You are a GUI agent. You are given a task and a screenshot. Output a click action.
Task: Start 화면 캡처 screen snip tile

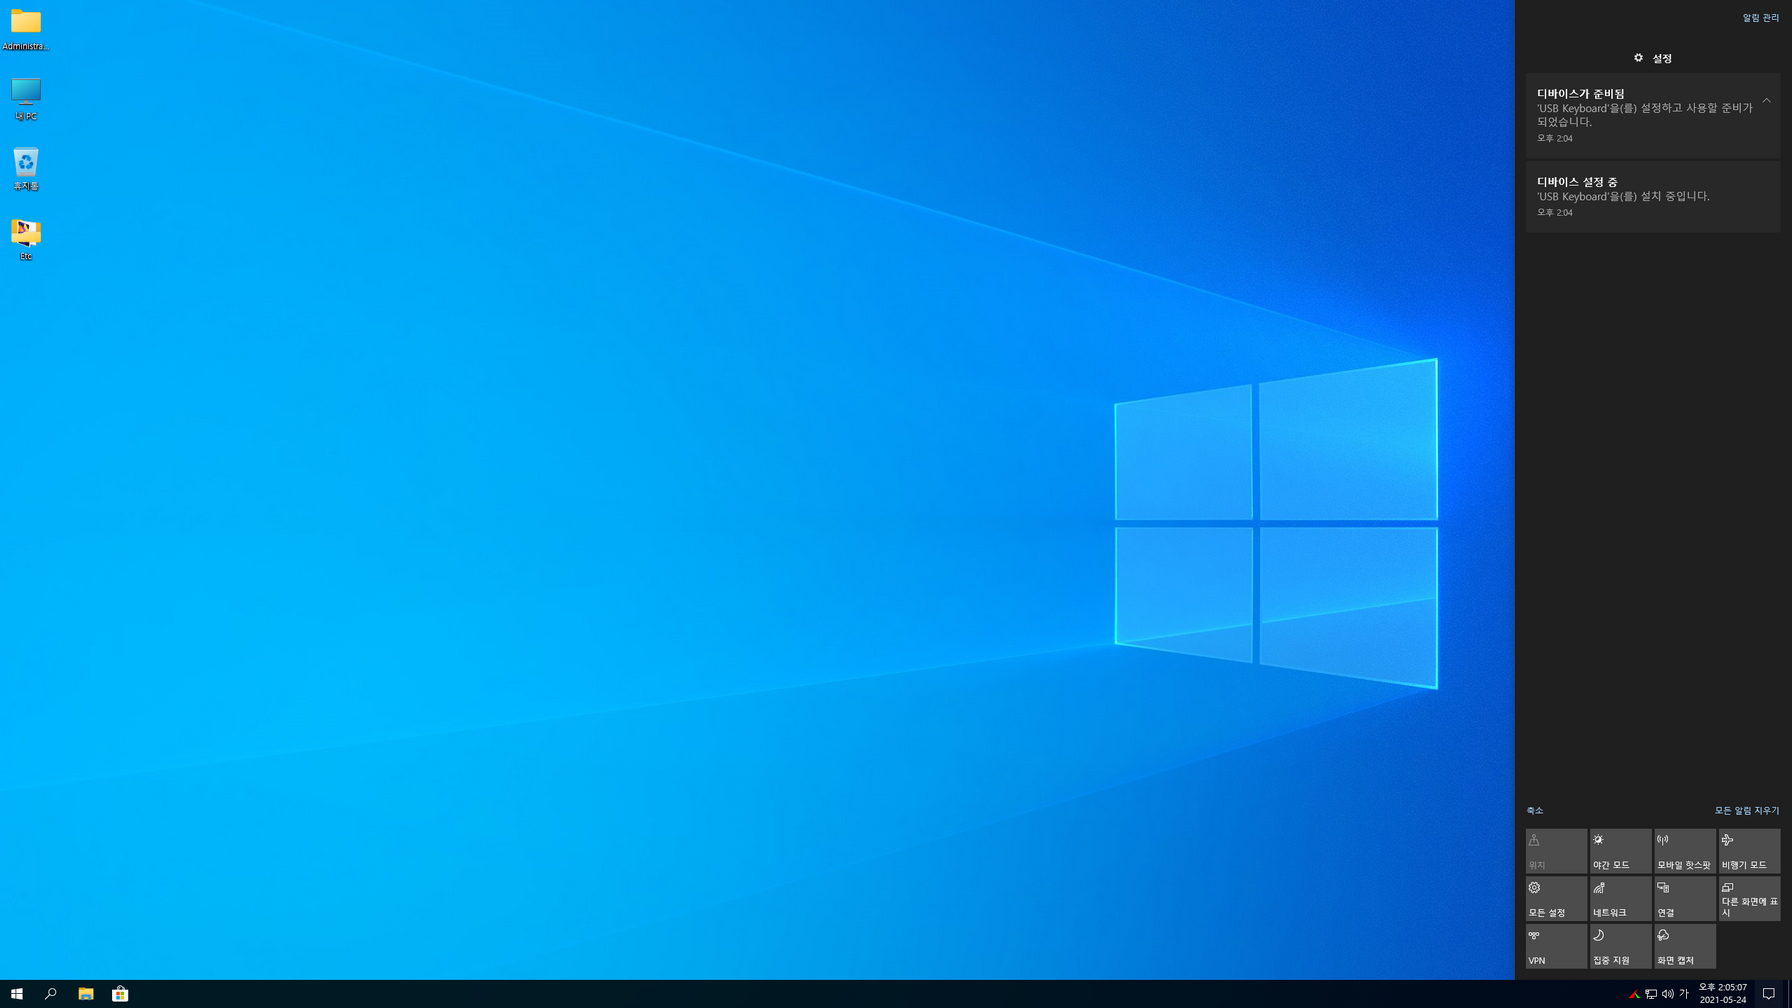1685,946
